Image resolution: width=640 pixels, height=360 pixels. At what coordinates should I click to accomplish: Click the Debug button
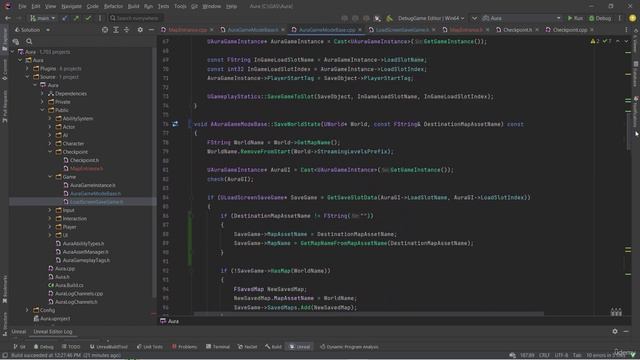tap(600, 18)
